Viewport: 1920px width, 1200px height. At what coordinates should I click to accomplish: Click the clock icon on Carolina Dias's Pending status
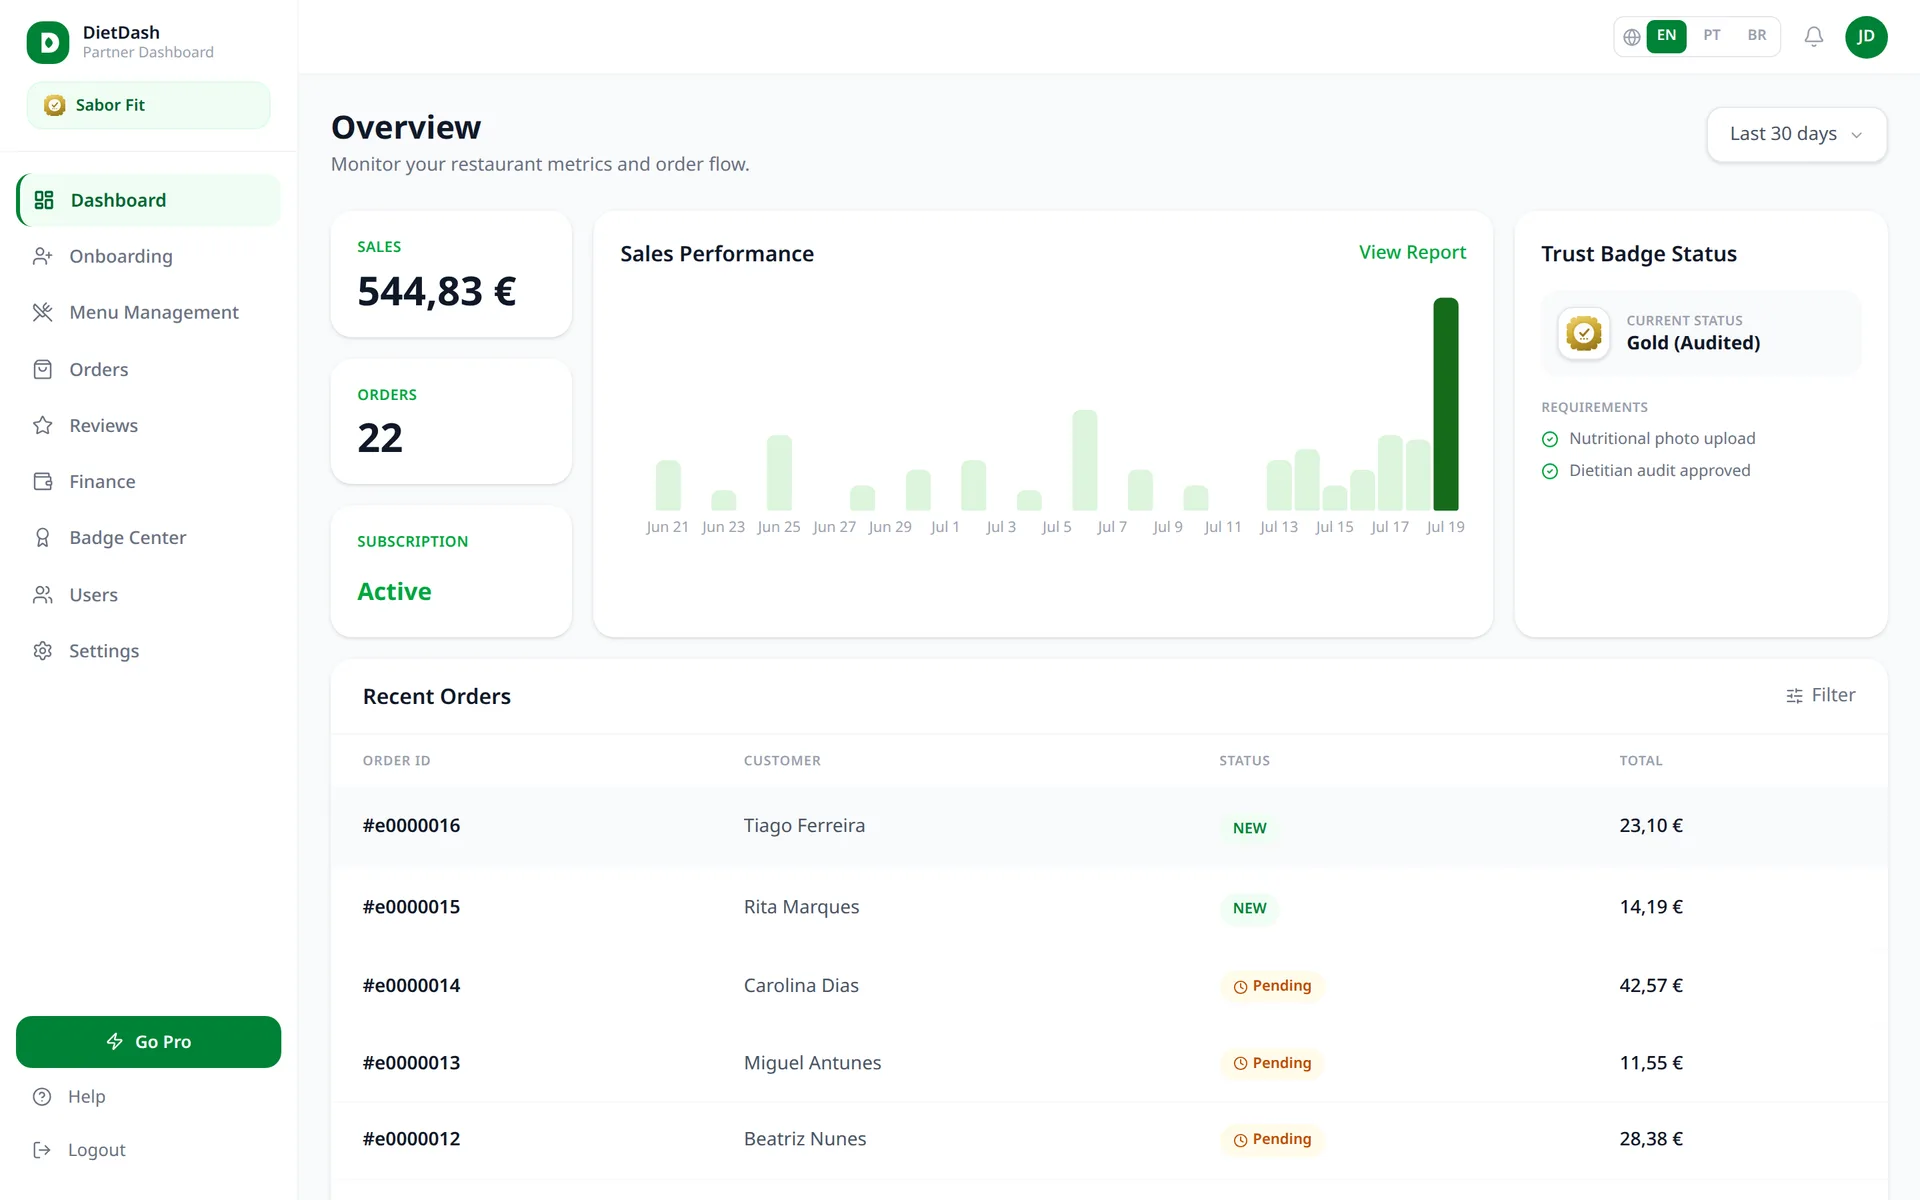coord(1240,987)
